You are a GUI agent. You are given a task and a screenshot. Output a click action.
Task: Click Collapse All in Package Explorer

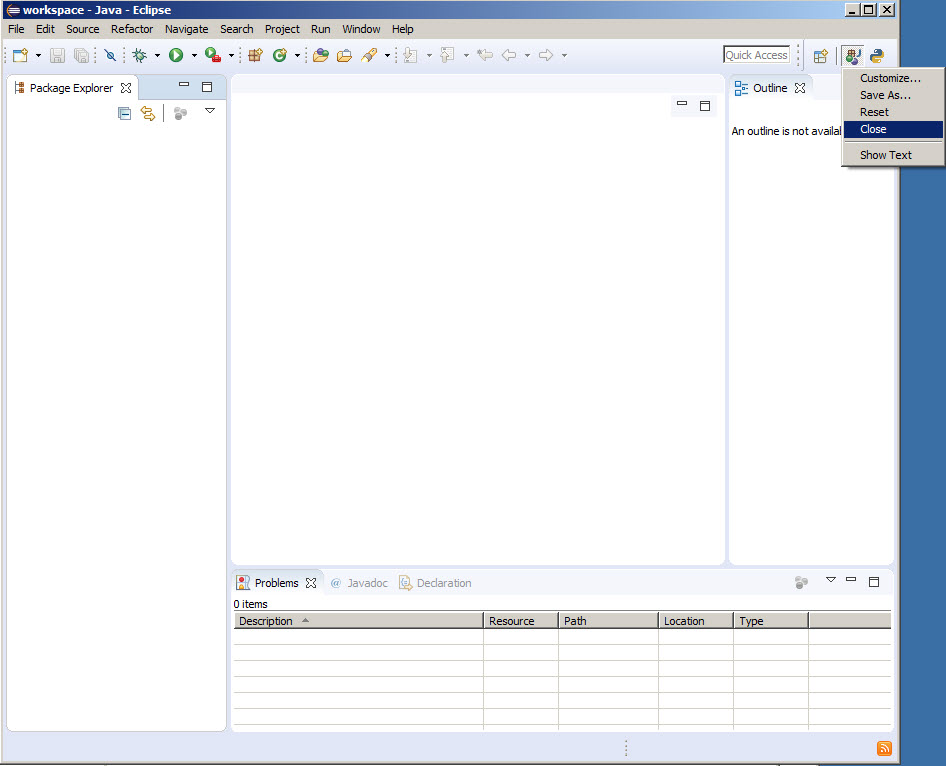124,114
